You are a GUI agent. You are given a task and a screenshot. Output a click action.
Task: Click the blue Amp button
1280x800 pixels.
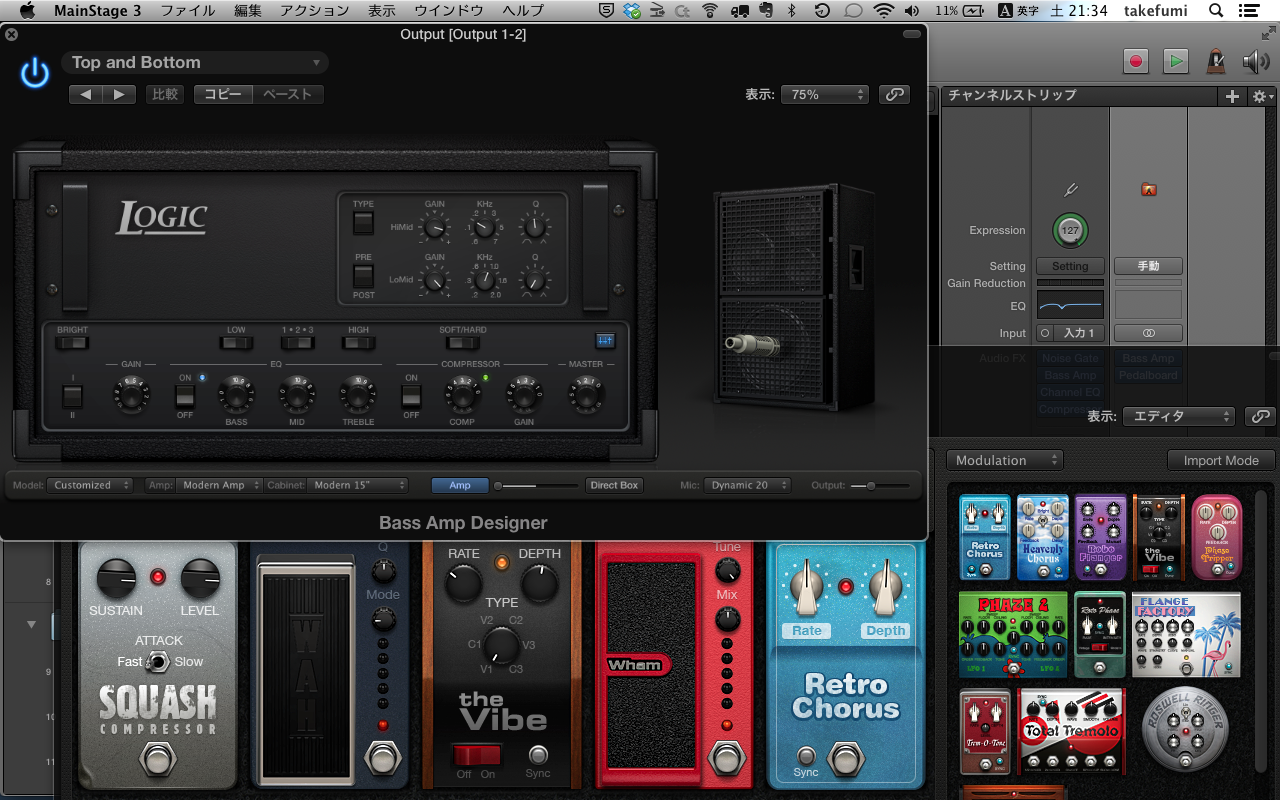click(x=460, y=485)
